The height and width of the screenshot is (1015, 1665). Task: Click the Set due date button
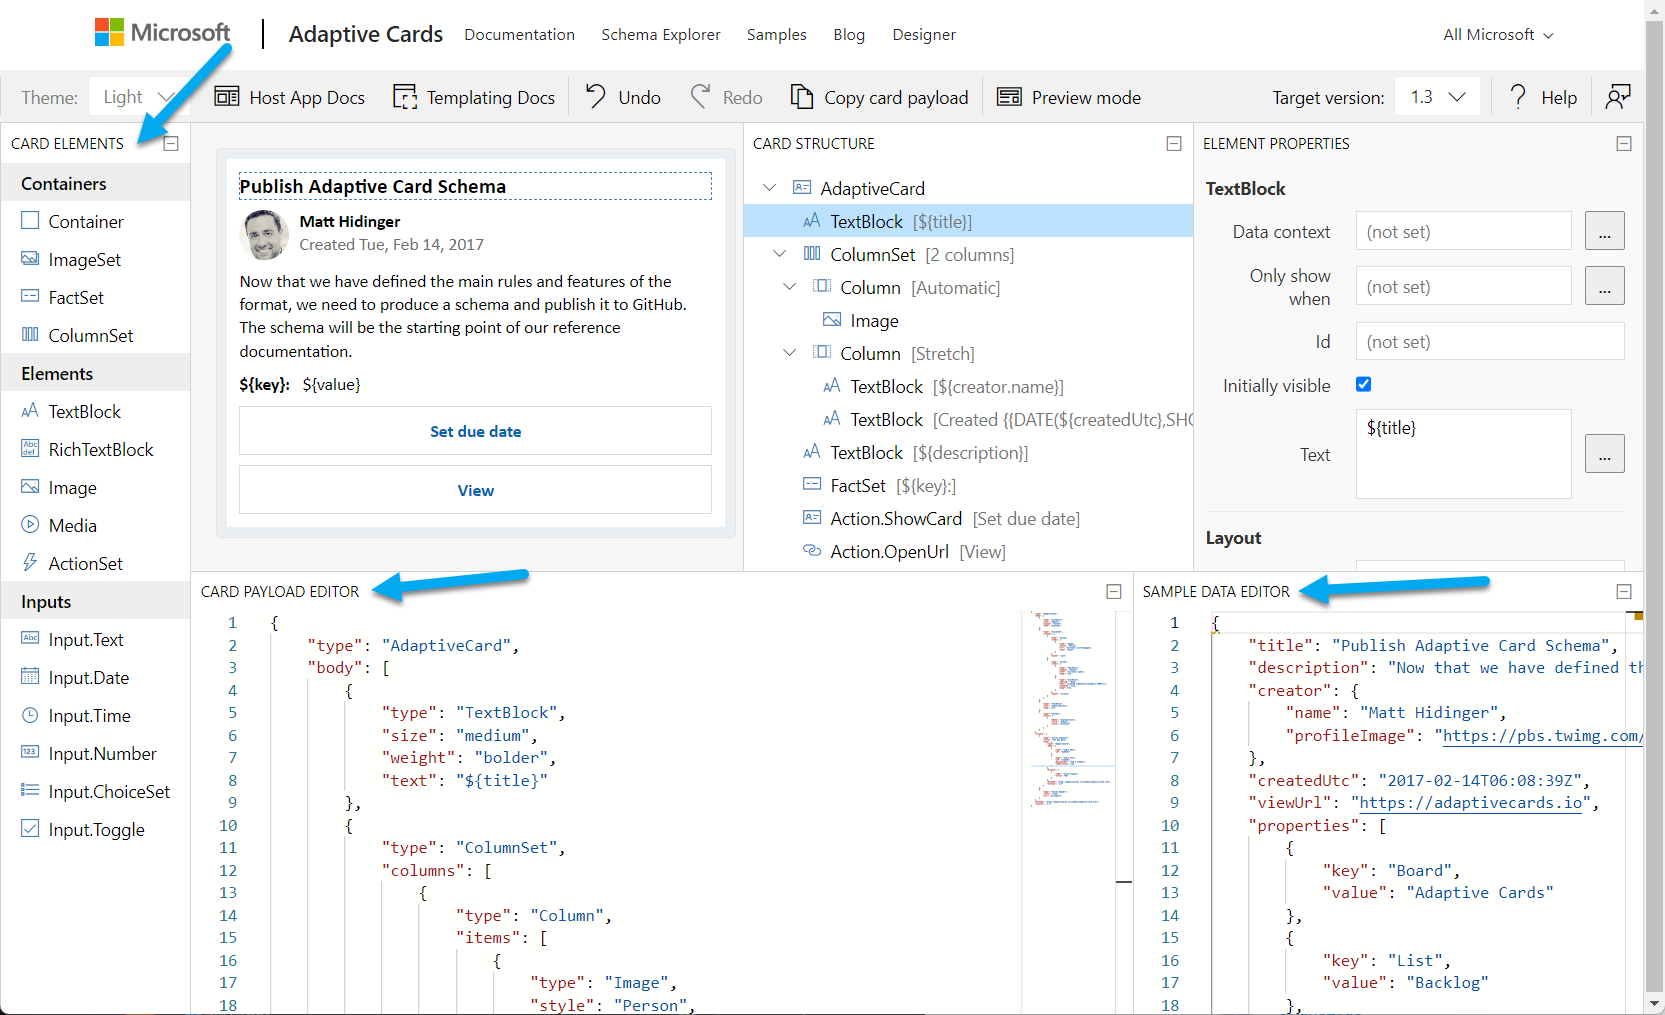pos(475,431)
